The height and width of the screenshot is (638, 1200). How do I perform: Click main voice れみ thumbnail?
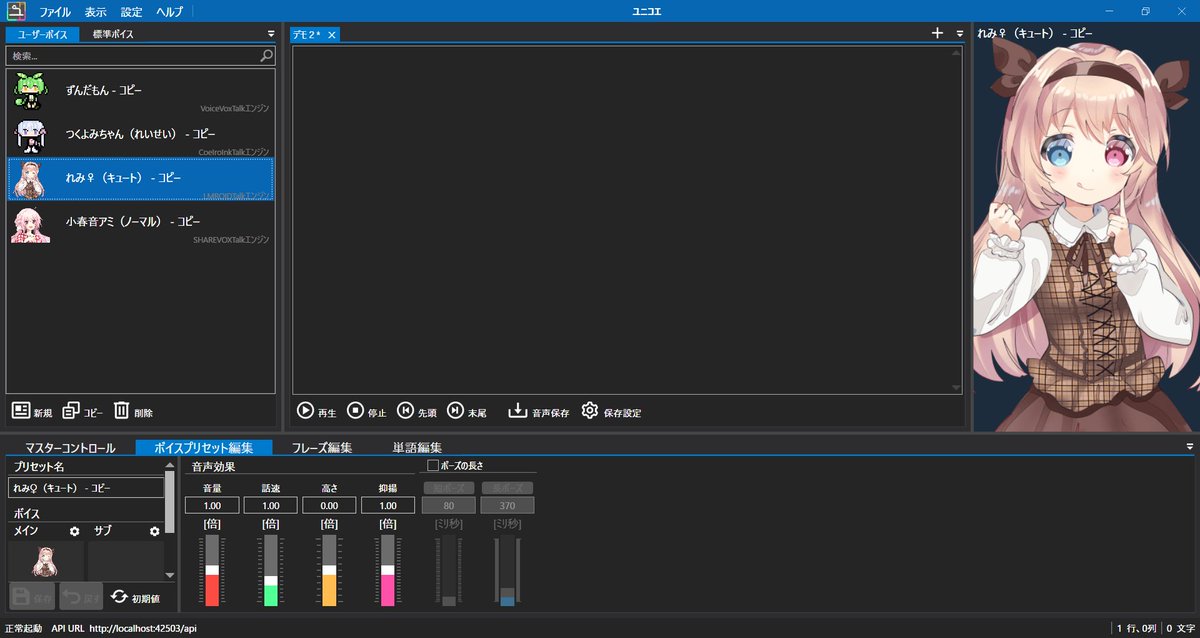coord(46,560)
